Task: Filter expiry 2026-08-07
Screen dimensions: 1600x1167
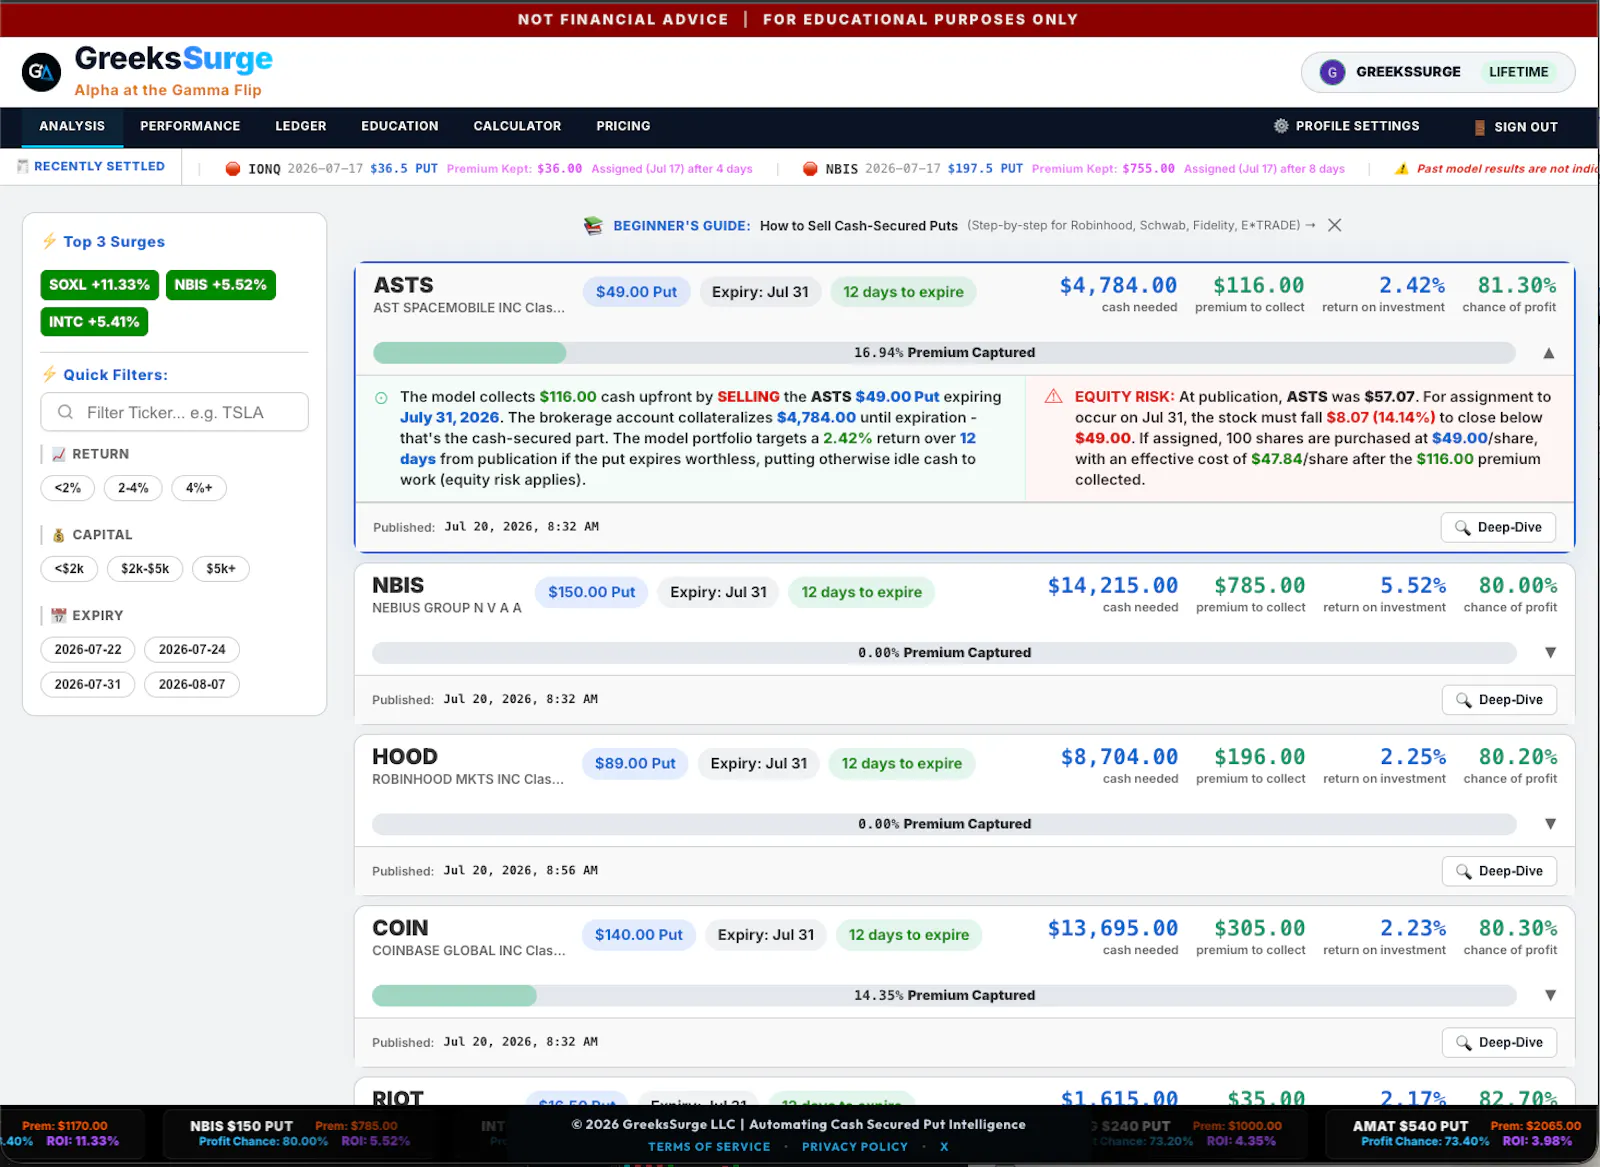Action: tap(192, 684)
